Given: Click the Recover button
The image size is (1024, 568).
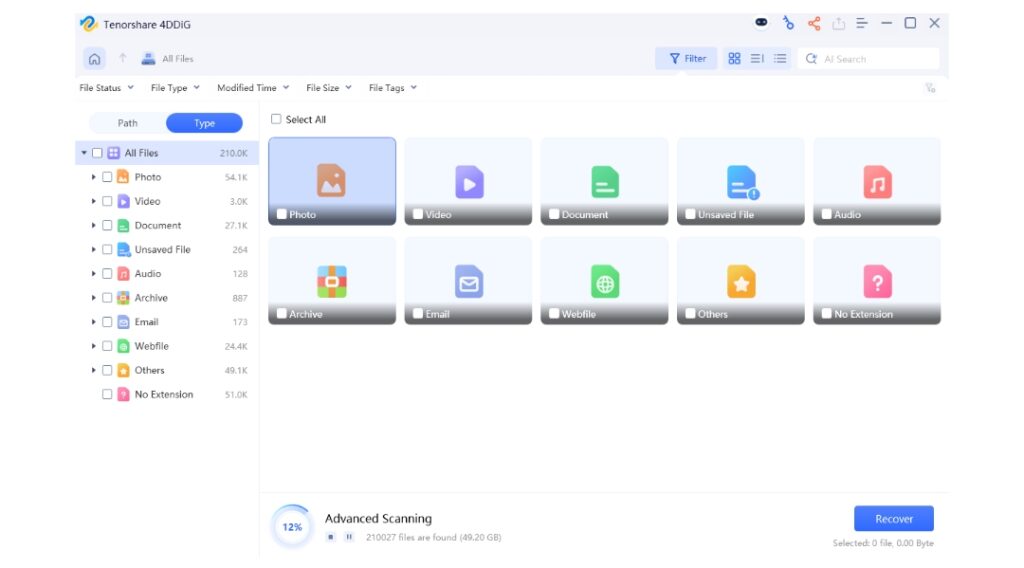Looking at the screenshot, I should coord(893,519).
